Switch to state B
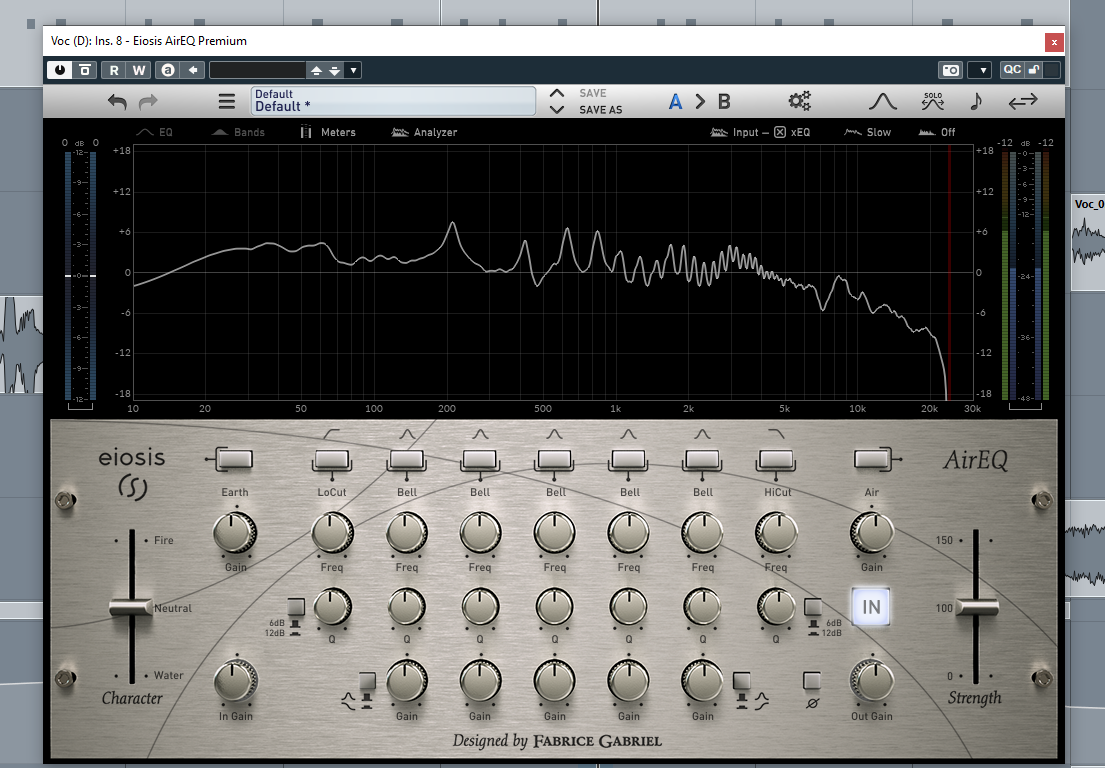 pos(724,101)
